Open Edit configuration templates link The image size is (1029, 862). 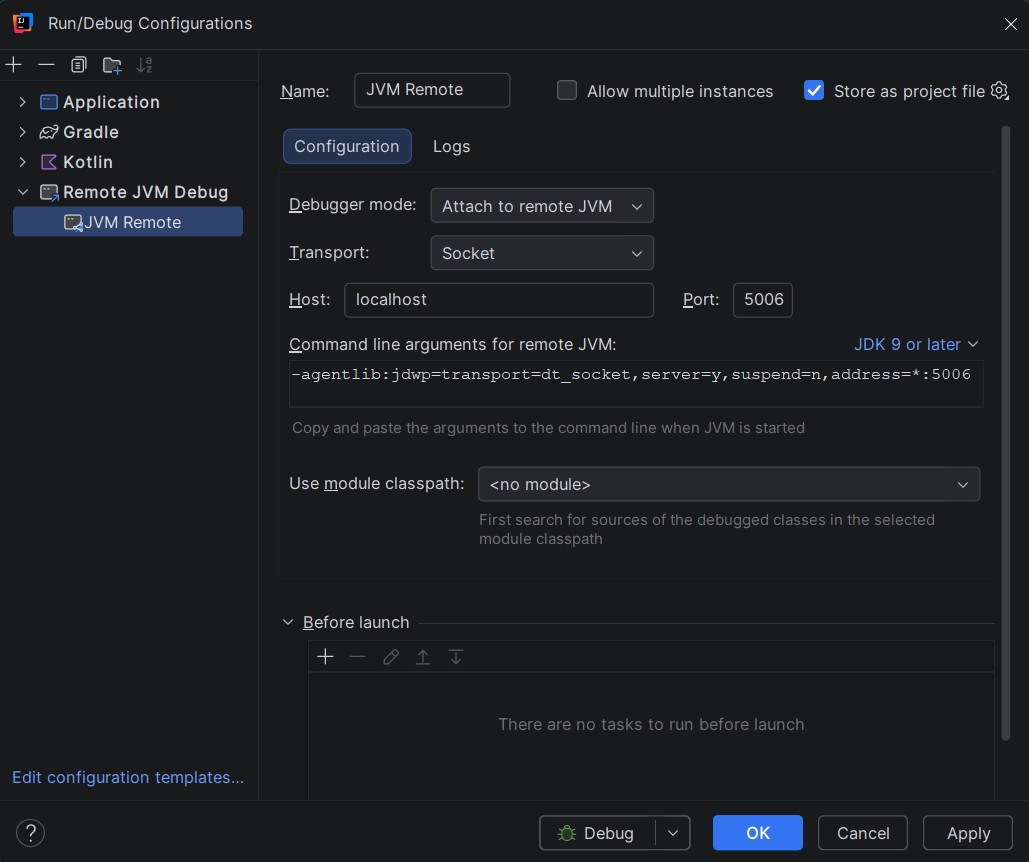(127, 777)
